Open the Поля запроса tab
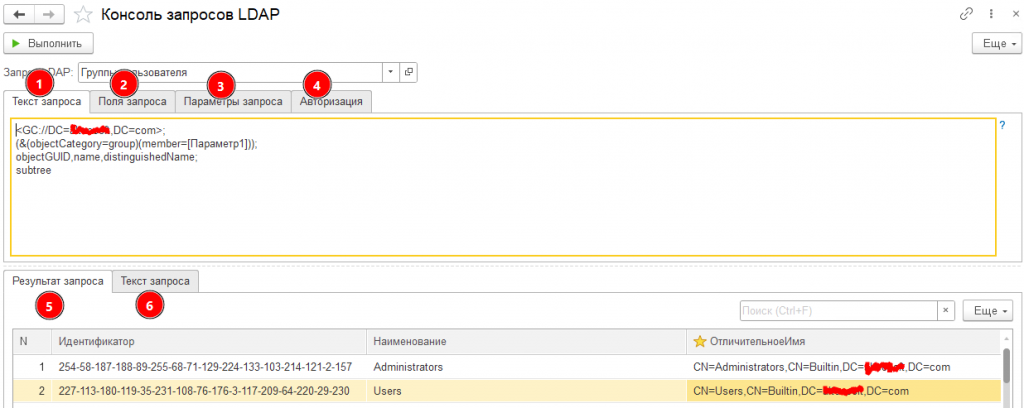 (x=133, y=102)
